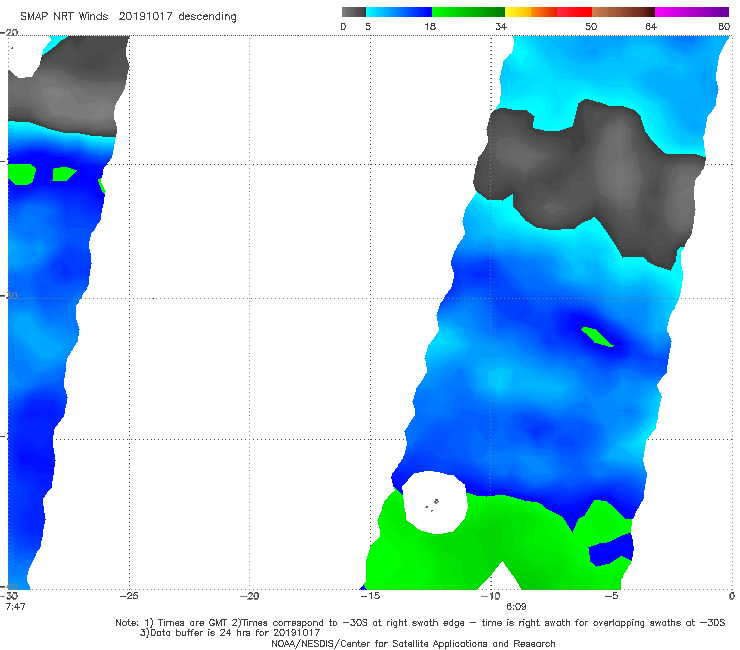Click the date "20191017" in the title
Image resolution: width=740 pixels, height=650 pixels.
point(145,16)
